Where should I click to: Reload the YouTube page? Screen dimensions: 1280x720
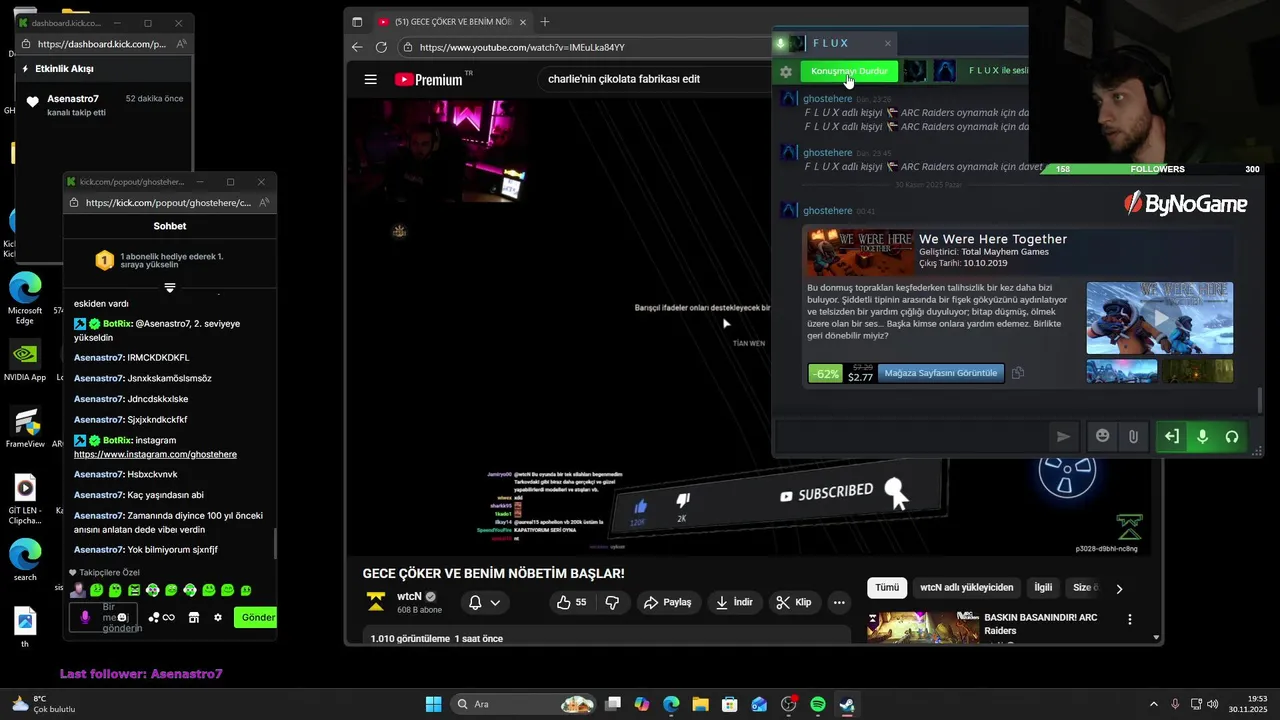click(381, 47)
